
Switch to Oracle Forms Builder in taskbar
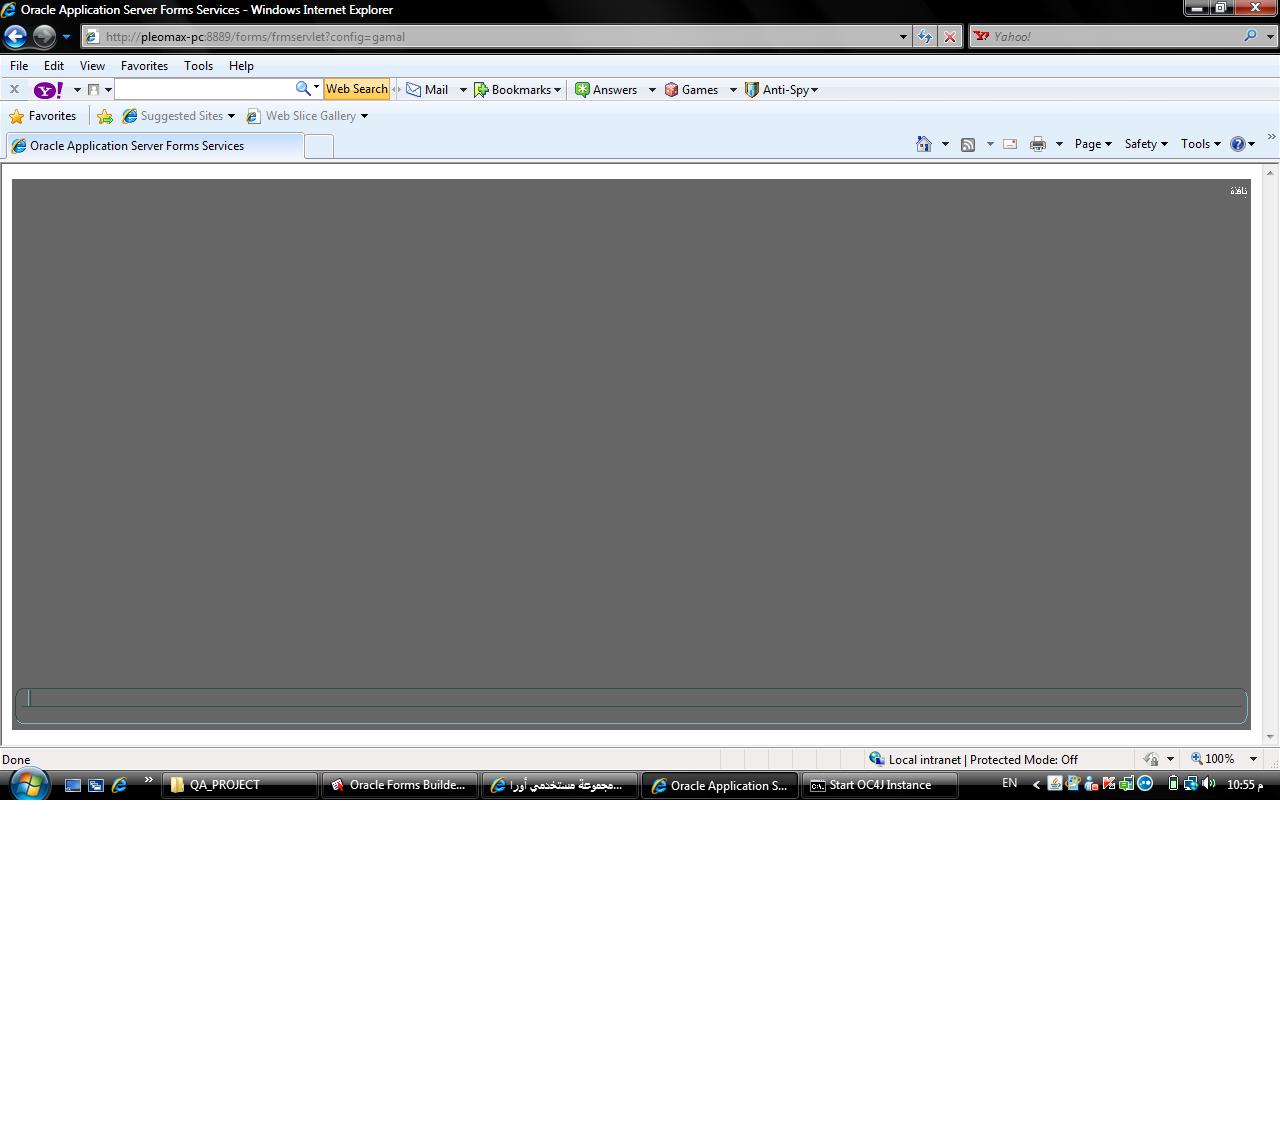coord(399,785)
